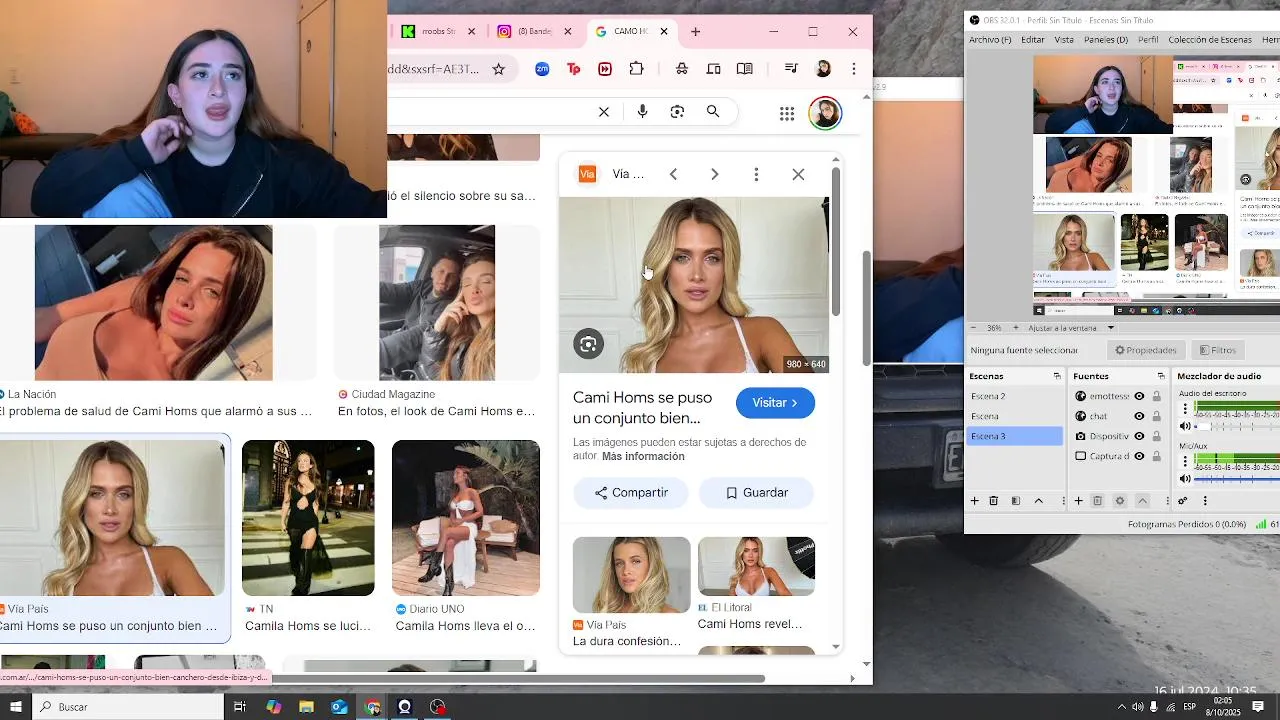Hide the chat source in OBS
The height and width of the screenshot is (720, 1280).
1139,416
